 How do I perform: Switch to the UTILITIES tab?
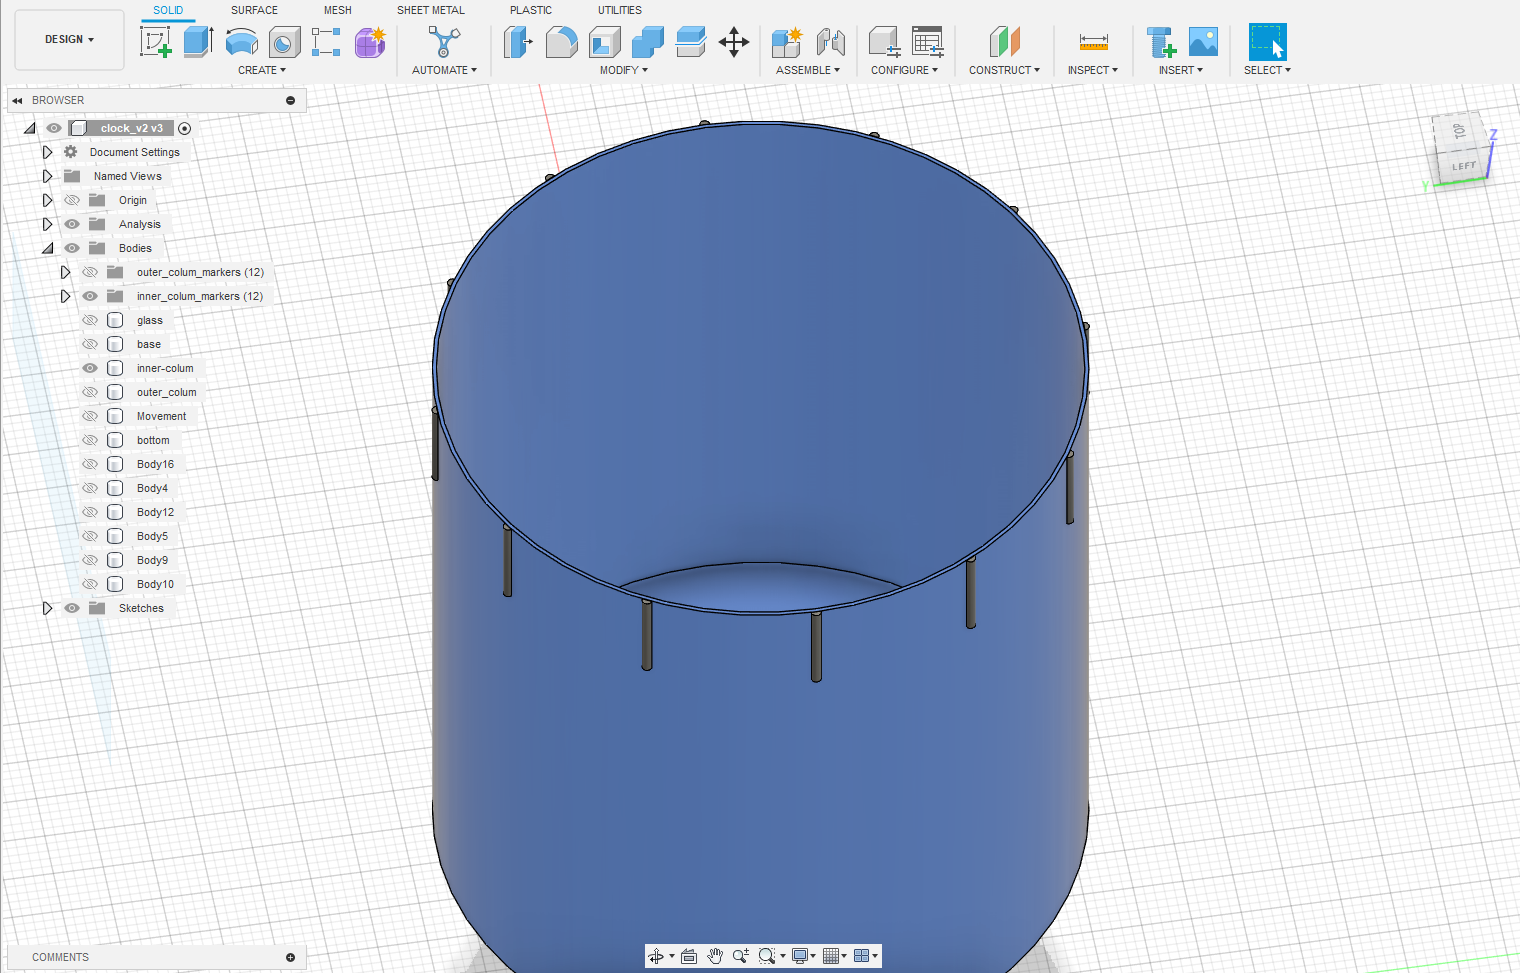pyautogui.click(x=620, y=10)
